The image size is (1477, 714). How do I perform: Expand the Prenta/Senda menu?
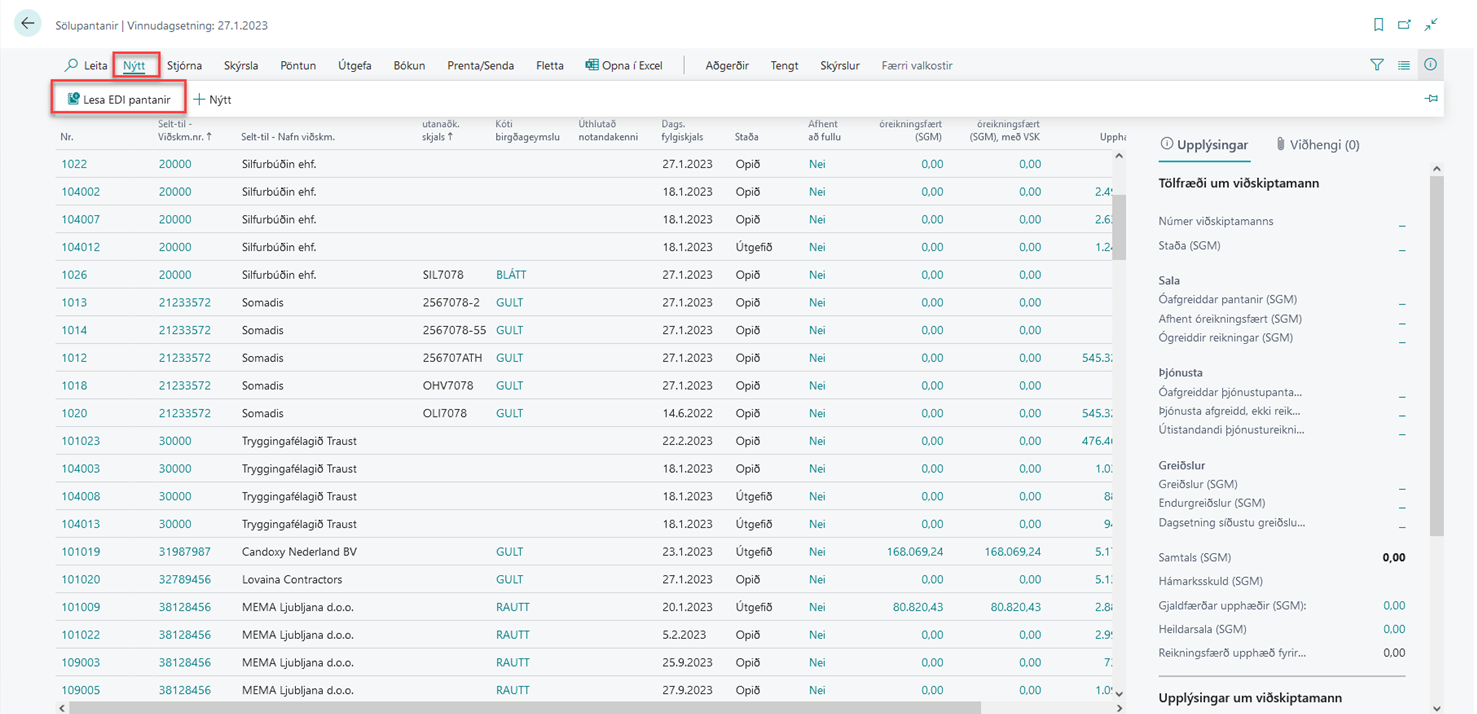pos(480,65)
